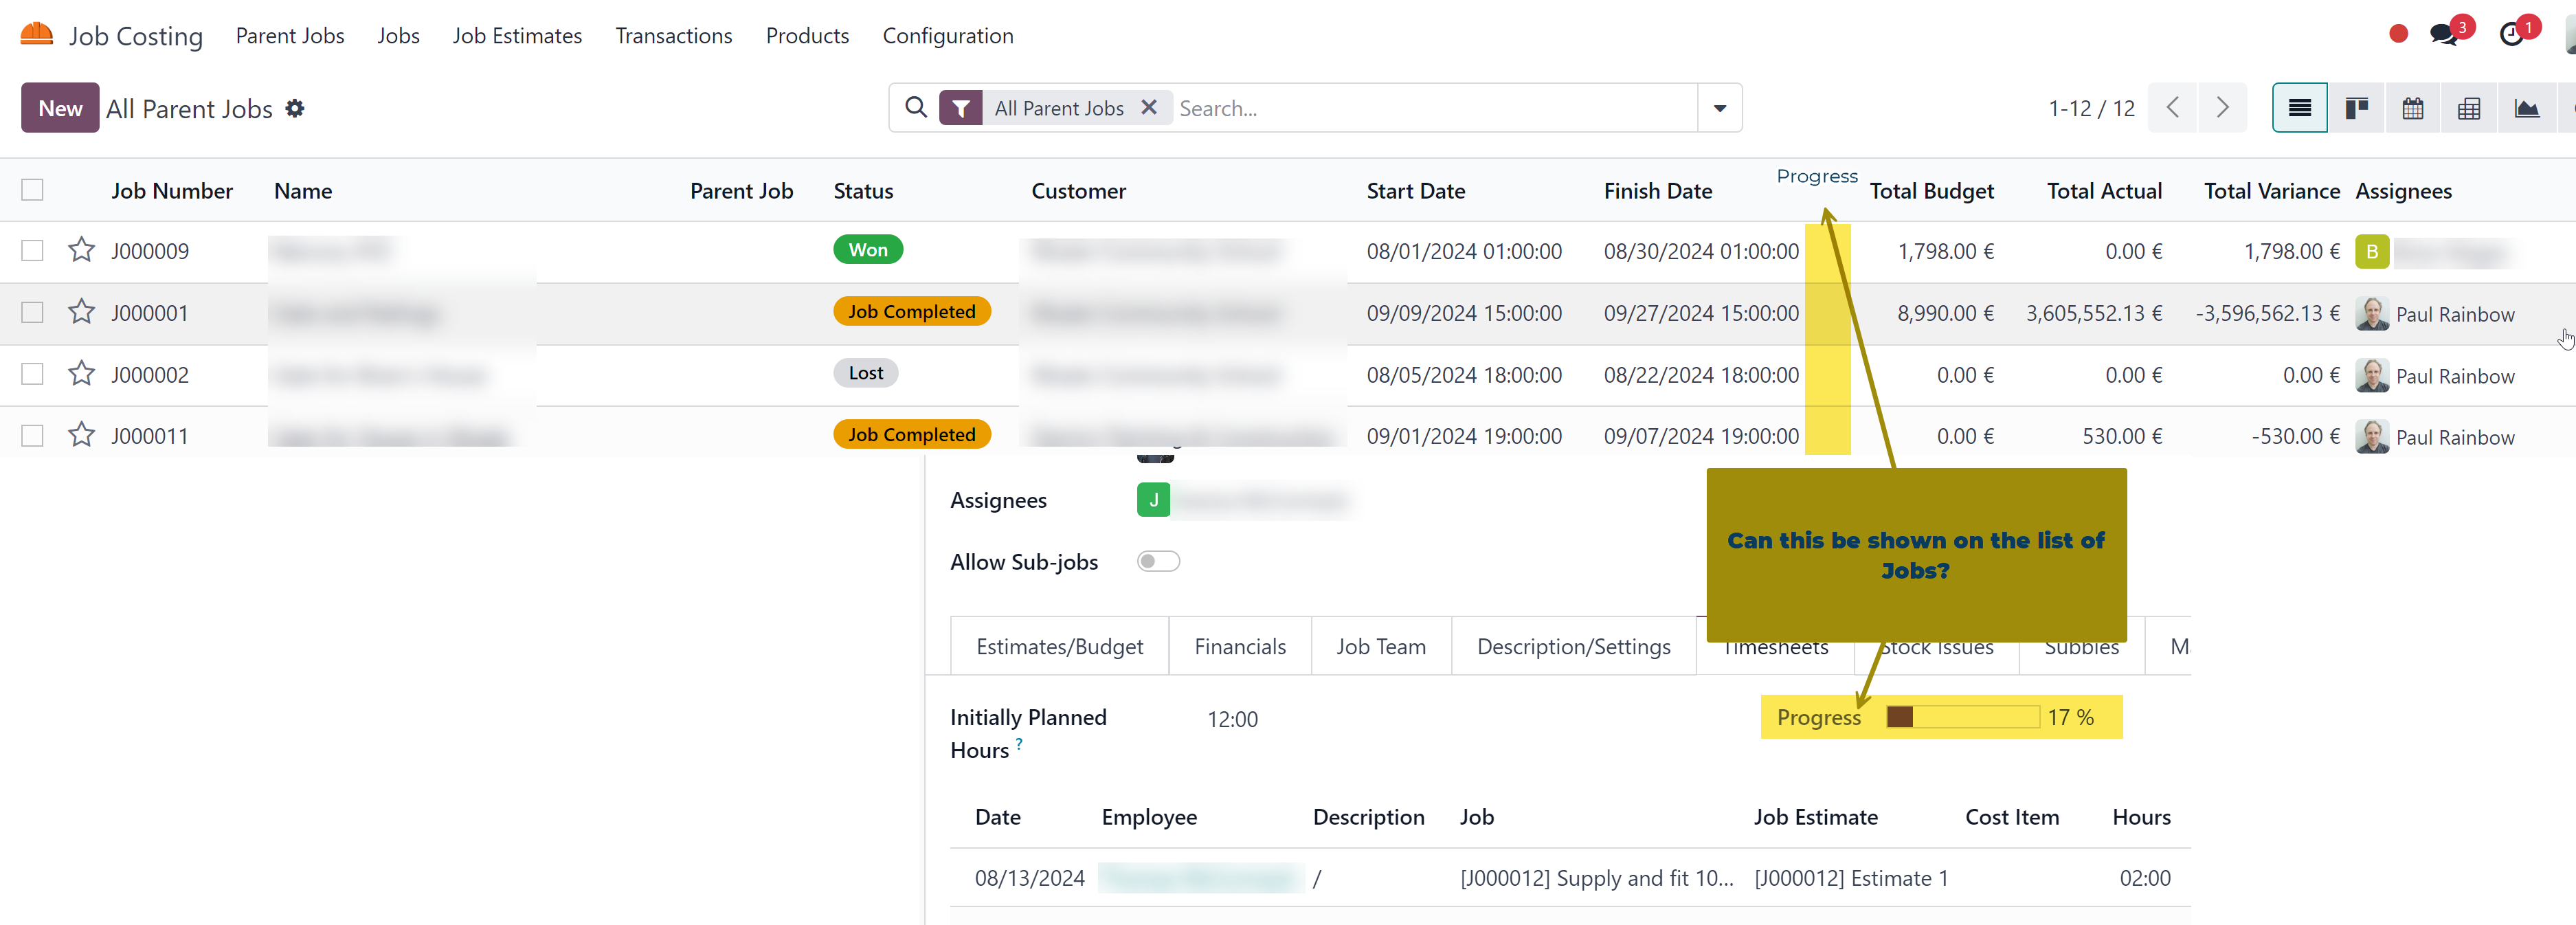Check the select-all header checkbox
Image resolution: width=2576 pixels, height=925 pixels.
click(x=32, y=190)
